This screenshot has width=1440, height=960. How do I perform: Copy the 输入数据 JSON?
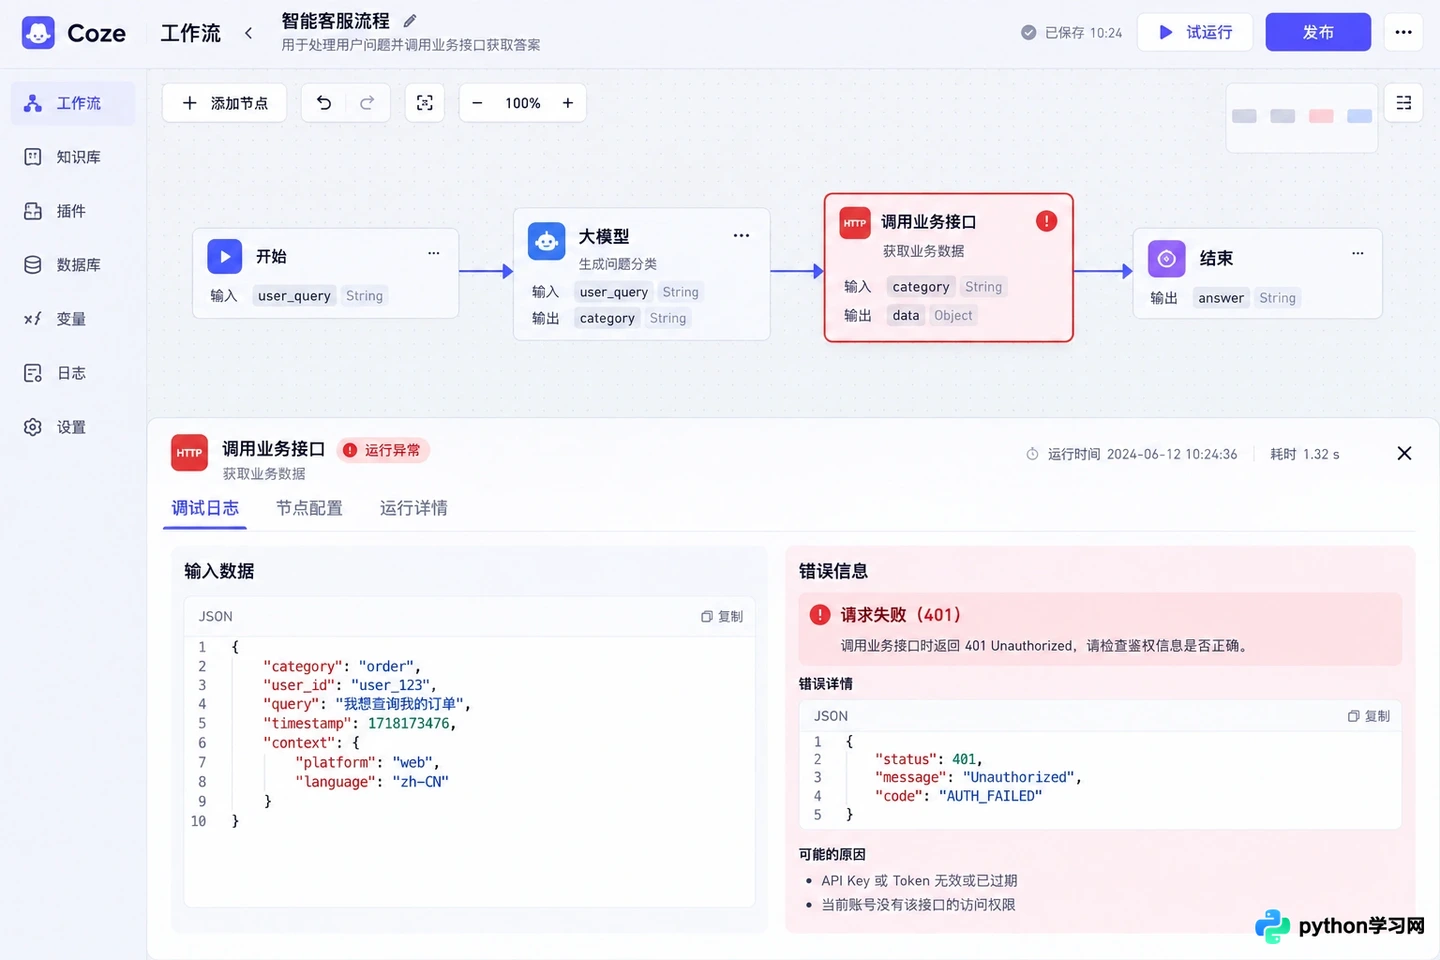(722, 616)
